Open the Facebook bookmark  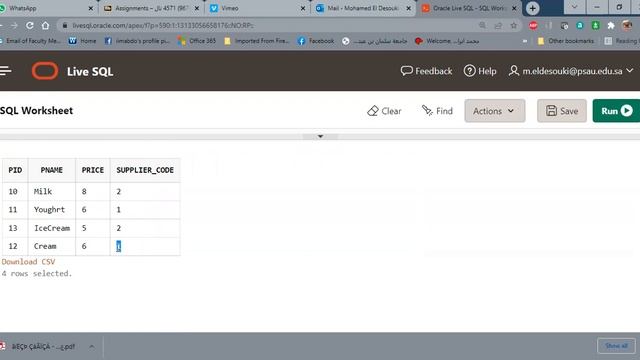tap(316, 41)
